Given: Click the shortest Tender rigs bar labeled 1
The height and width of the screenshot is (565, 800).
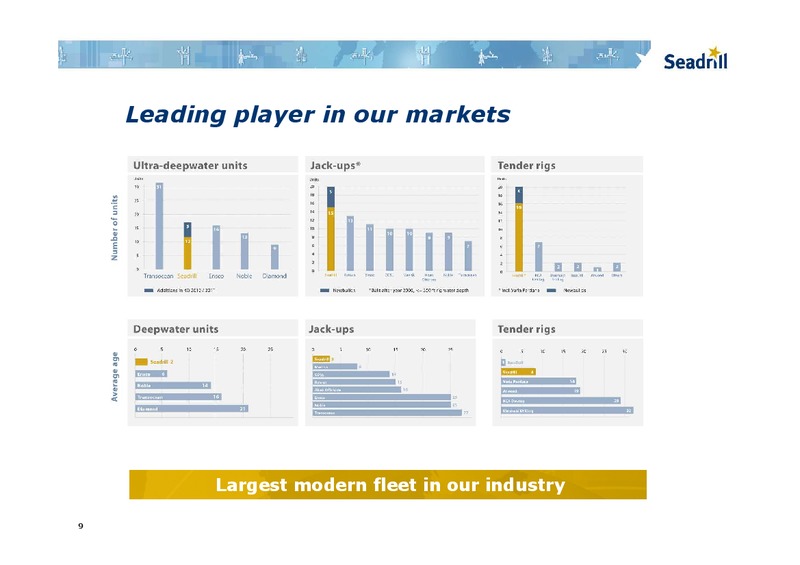Looking at the screenshot, I should 597,269.
